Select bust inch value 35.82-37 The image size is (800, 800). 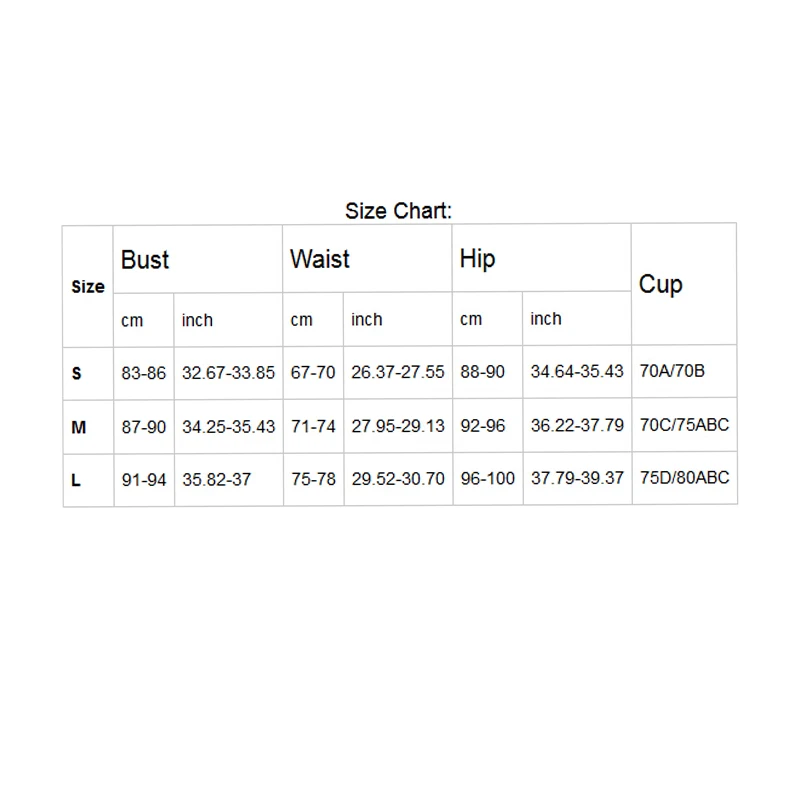click(x=216, y=480)
